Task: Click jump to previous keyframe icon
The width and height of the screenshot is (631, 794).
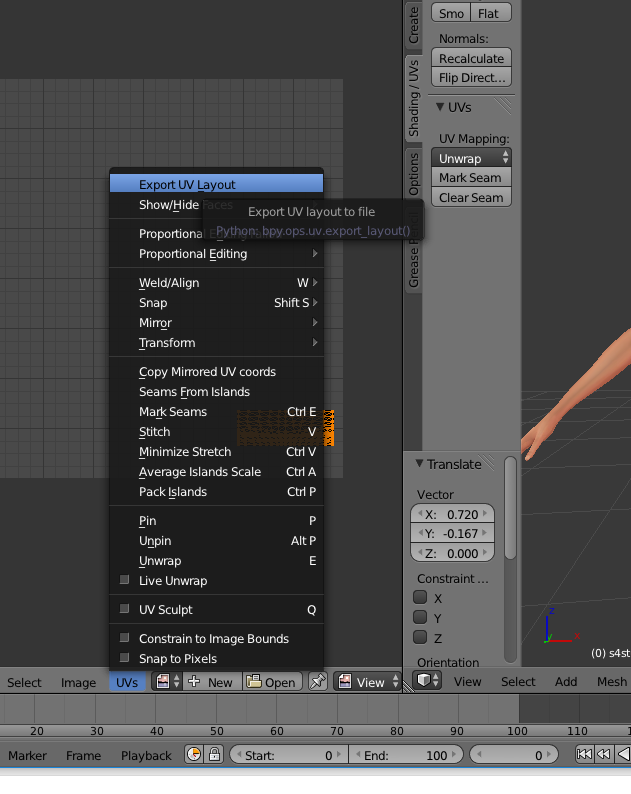Action: (604, 754)
